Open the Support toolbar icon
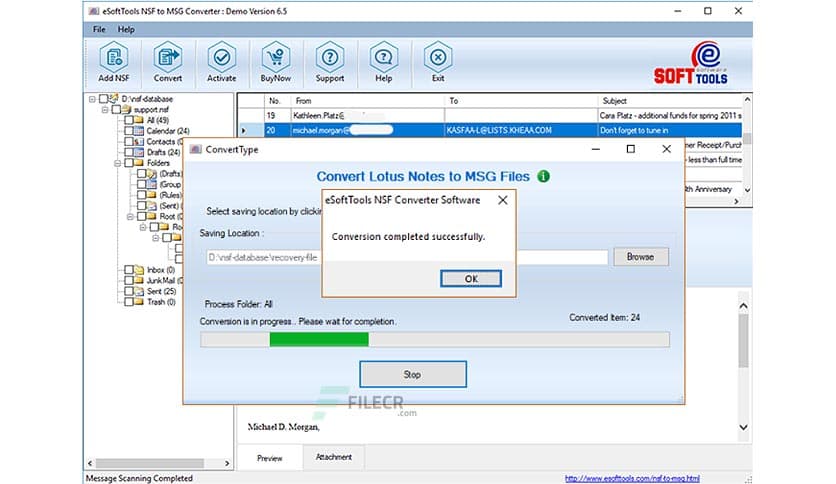The image size is (836, 484). (x=329, y=62)
